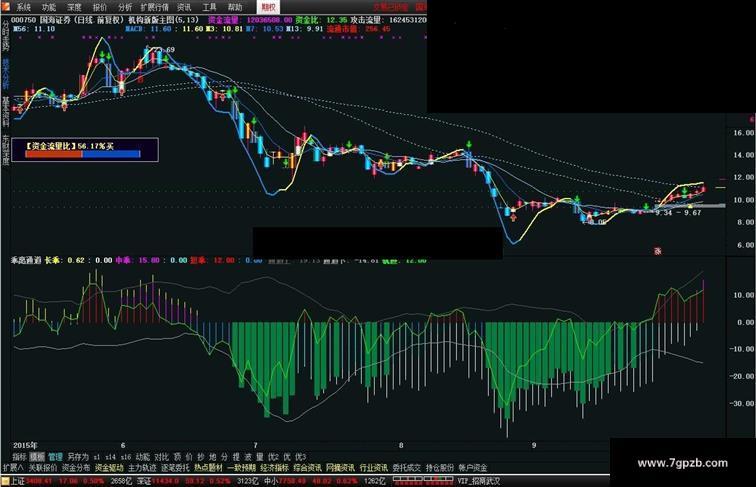The height and width of the screenshot is (487, 756).
Task: Select the 模板 tab
Action: point(37,456)
